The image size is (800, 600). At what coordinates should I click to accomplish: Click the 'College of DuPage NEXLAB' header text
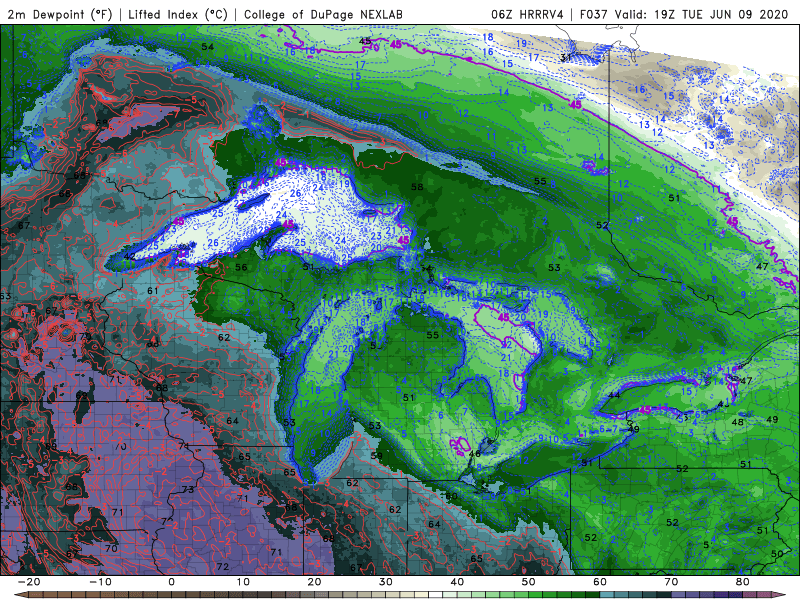(323, 14)
